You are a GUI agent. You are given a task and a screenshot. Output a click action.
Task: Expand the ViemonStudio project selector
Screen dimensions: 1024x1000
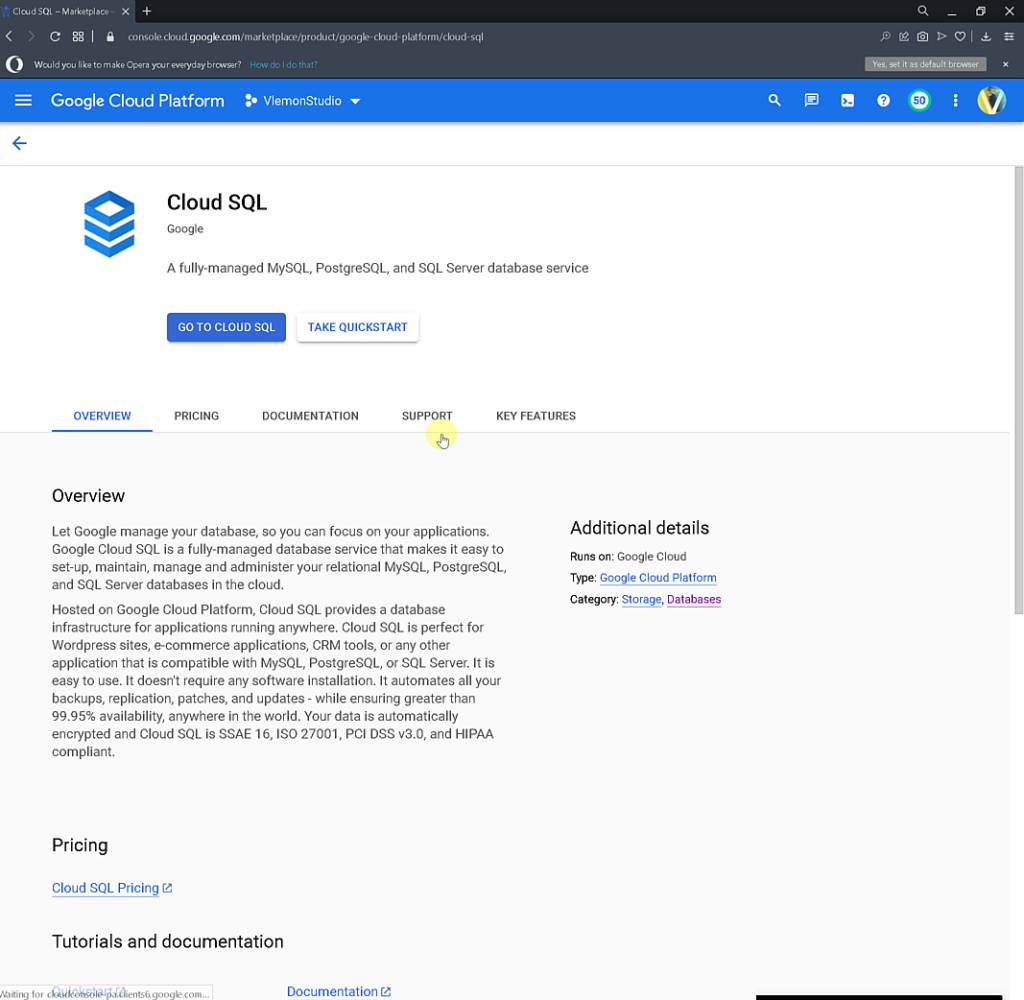pos(302,100)
